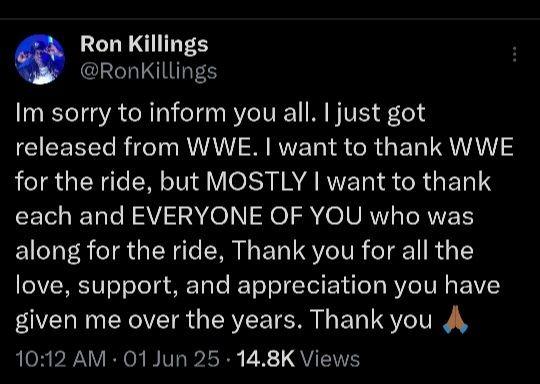Click the final "Thank you" before the emoji
540x384 pixels.
pos(371,320)
